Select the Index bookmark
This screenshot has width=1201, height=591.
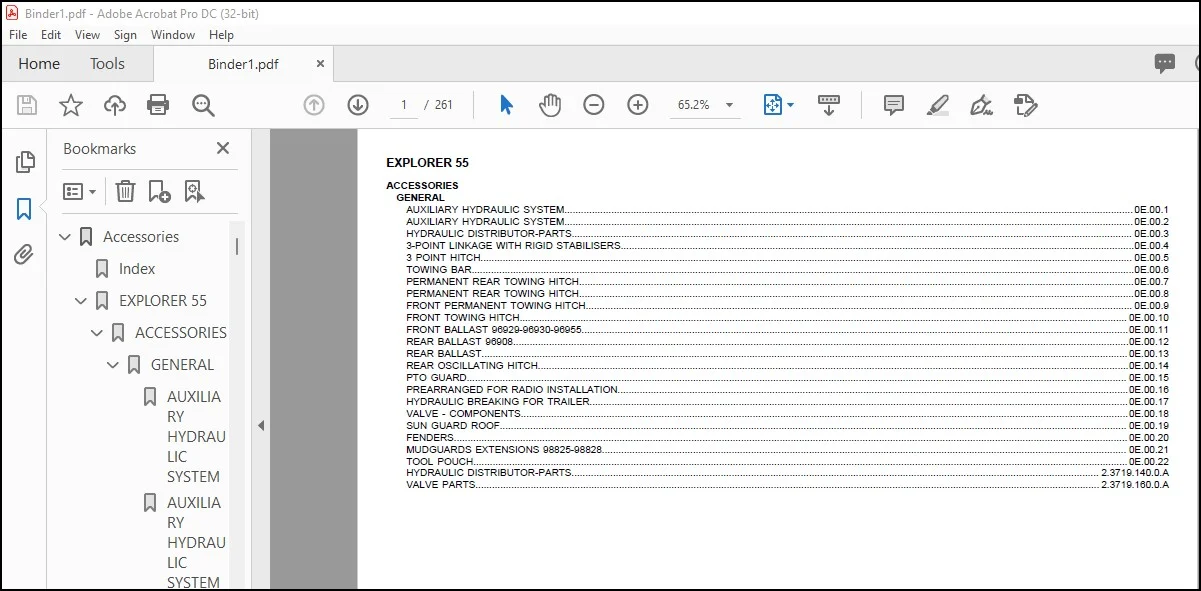137,269
